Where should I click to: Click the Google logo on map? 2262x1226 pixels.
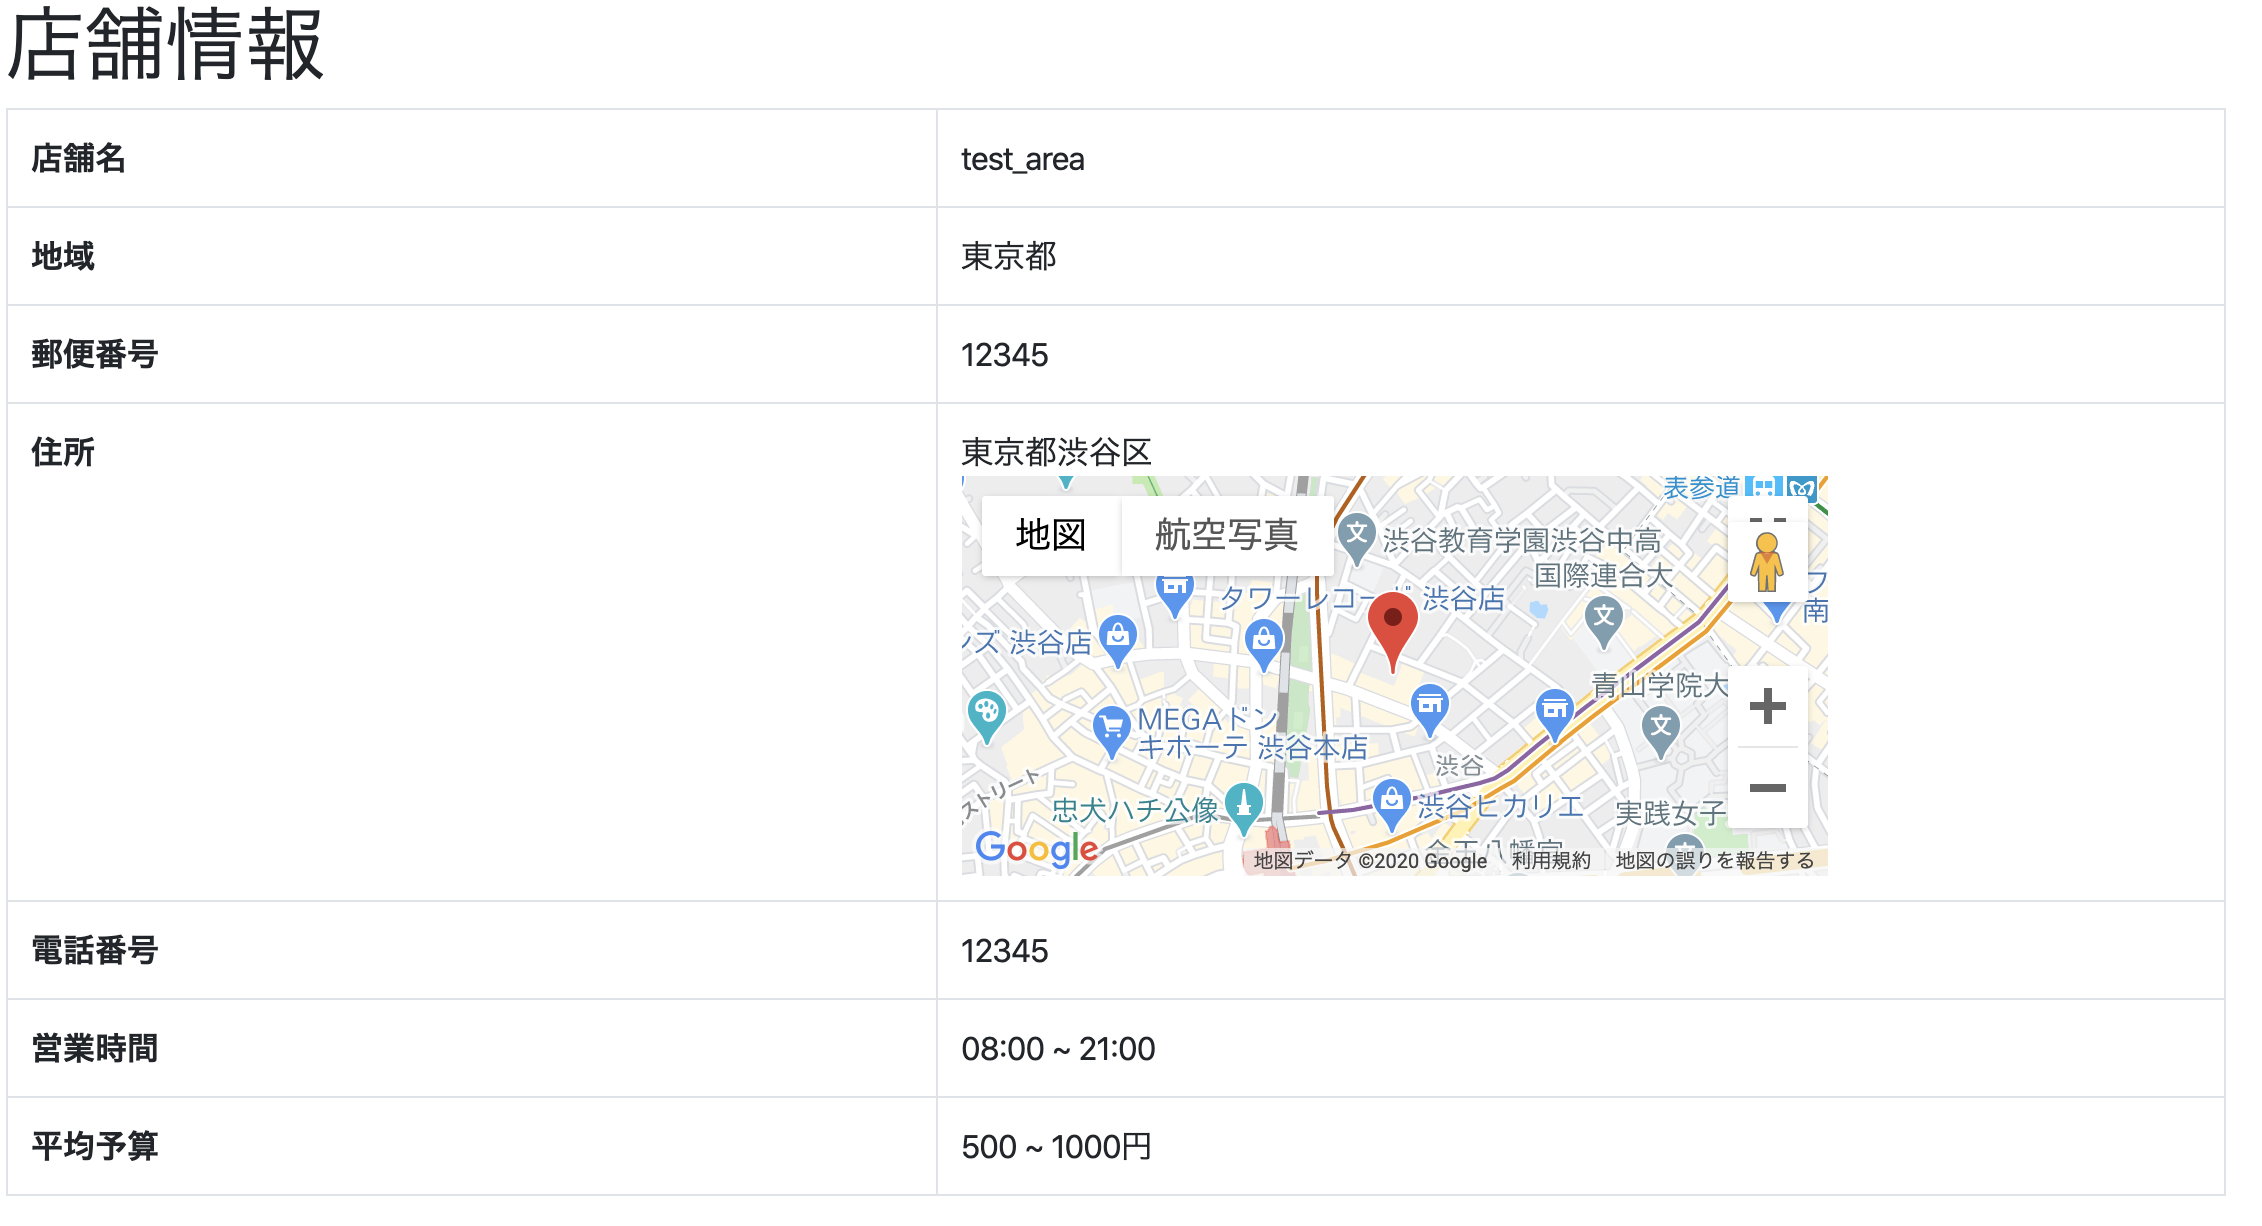pyautogui.click(x=1036, y=849)
